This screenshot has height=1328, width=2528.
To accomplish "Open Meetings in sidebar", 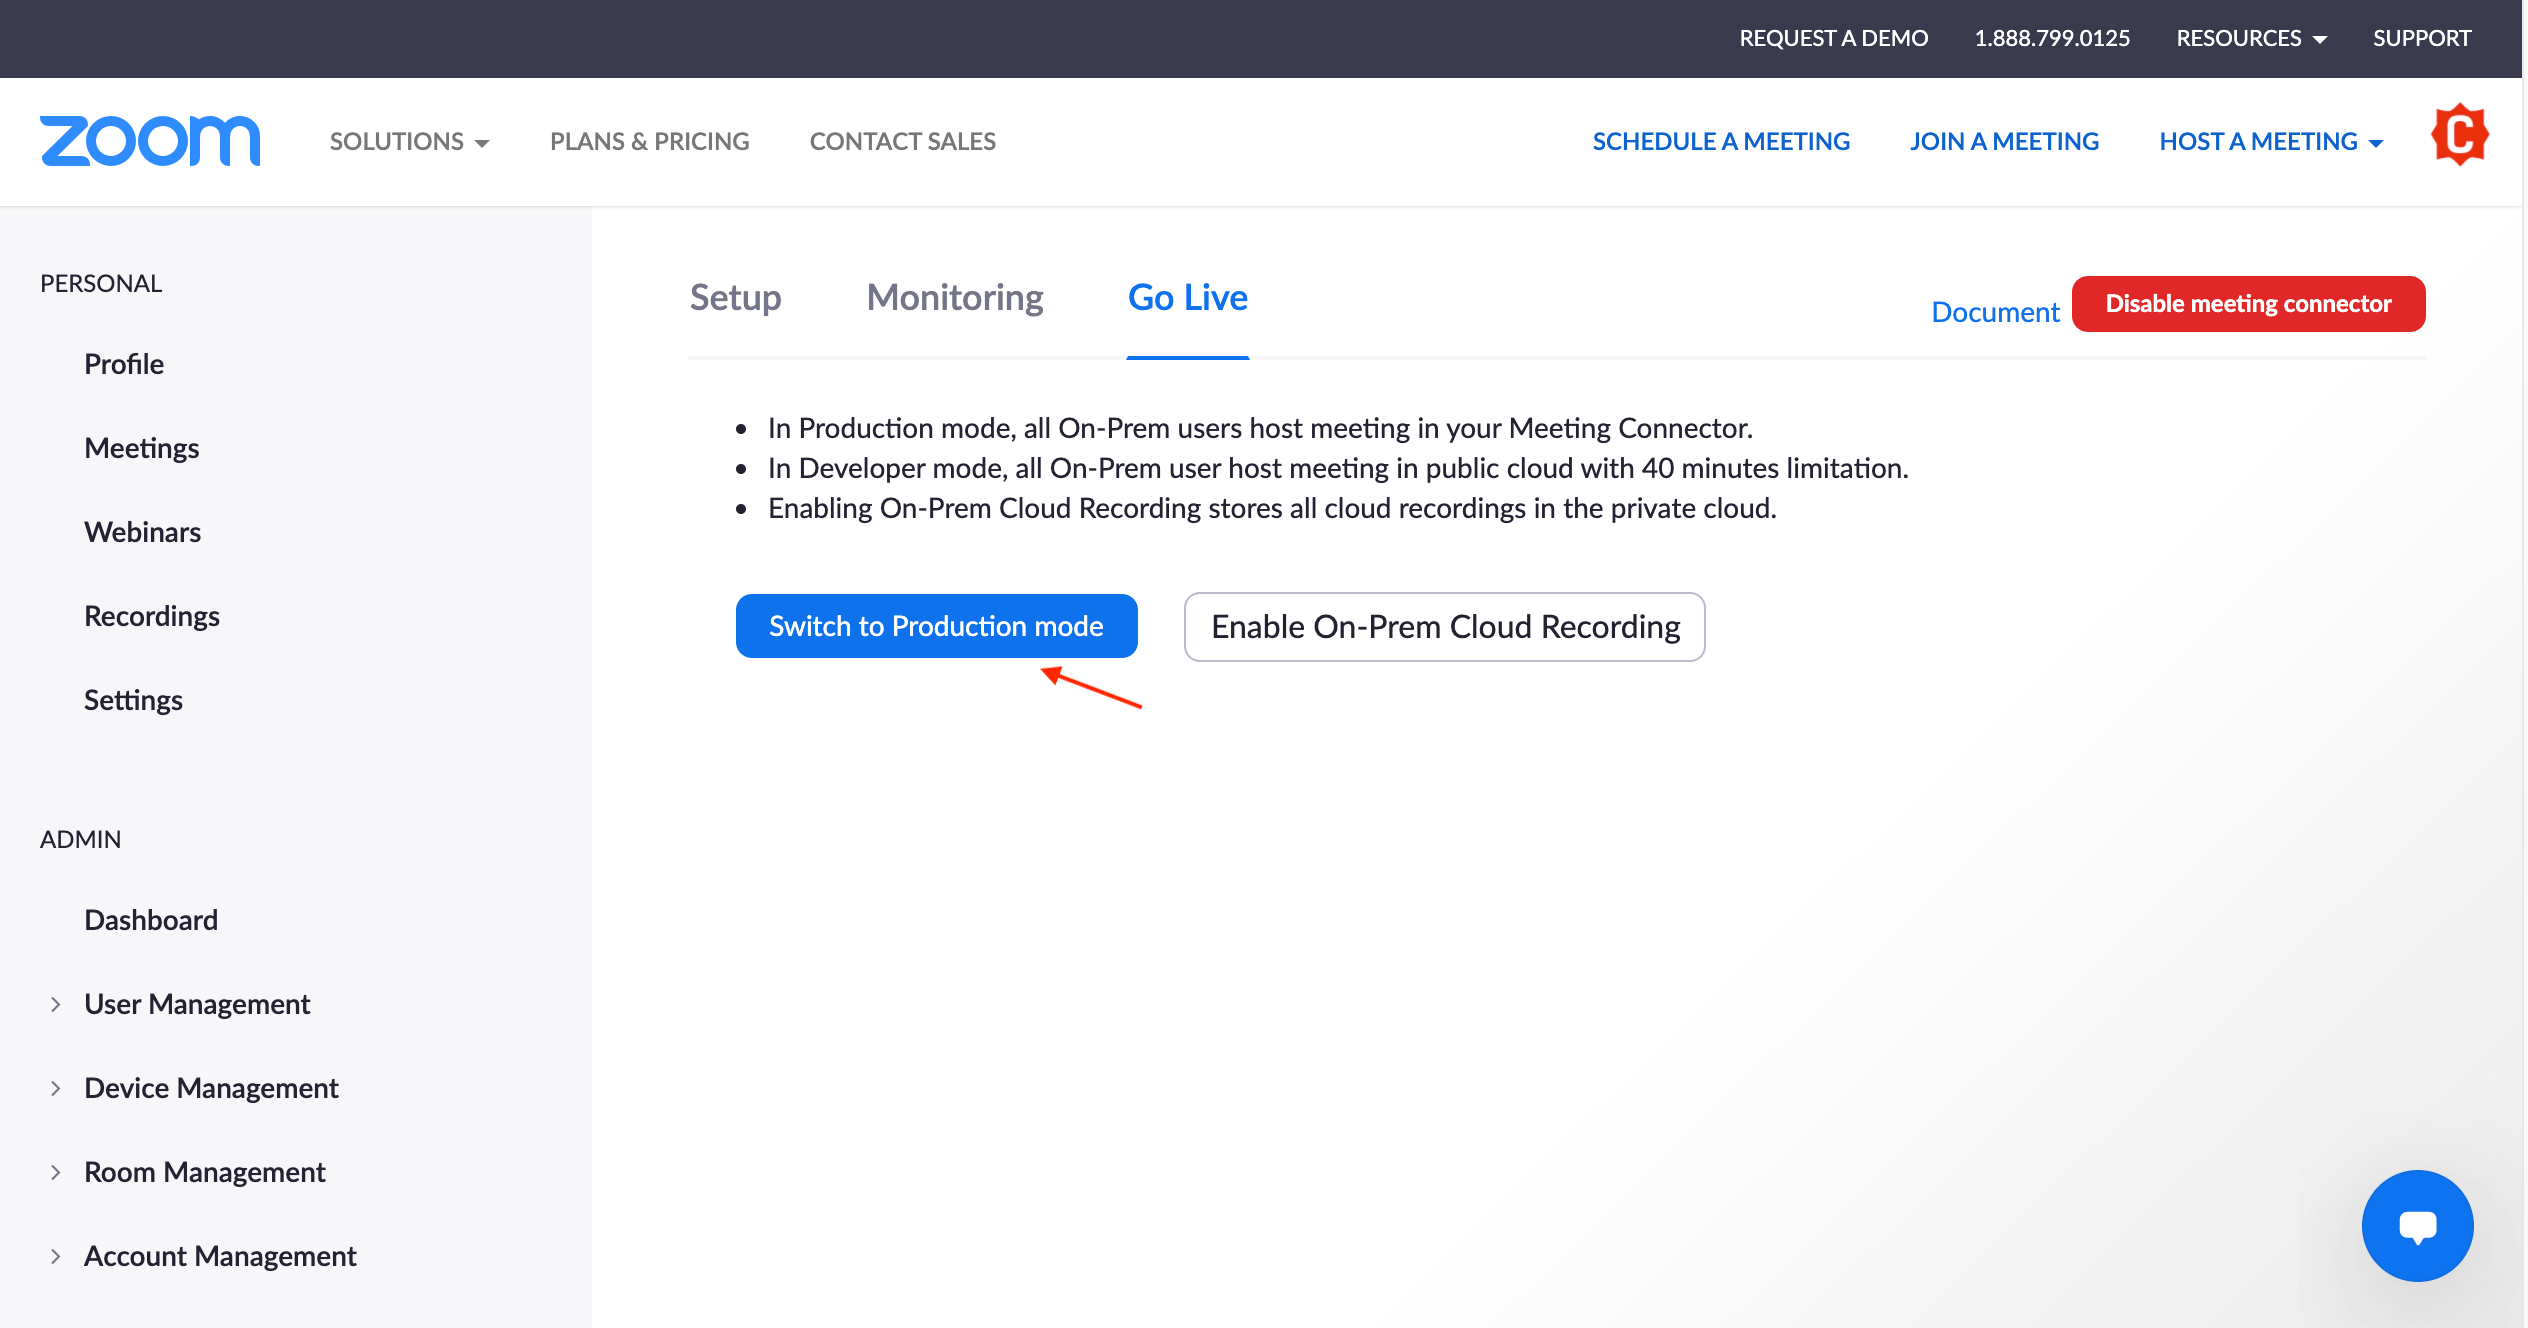I will [x=141, y=448].
